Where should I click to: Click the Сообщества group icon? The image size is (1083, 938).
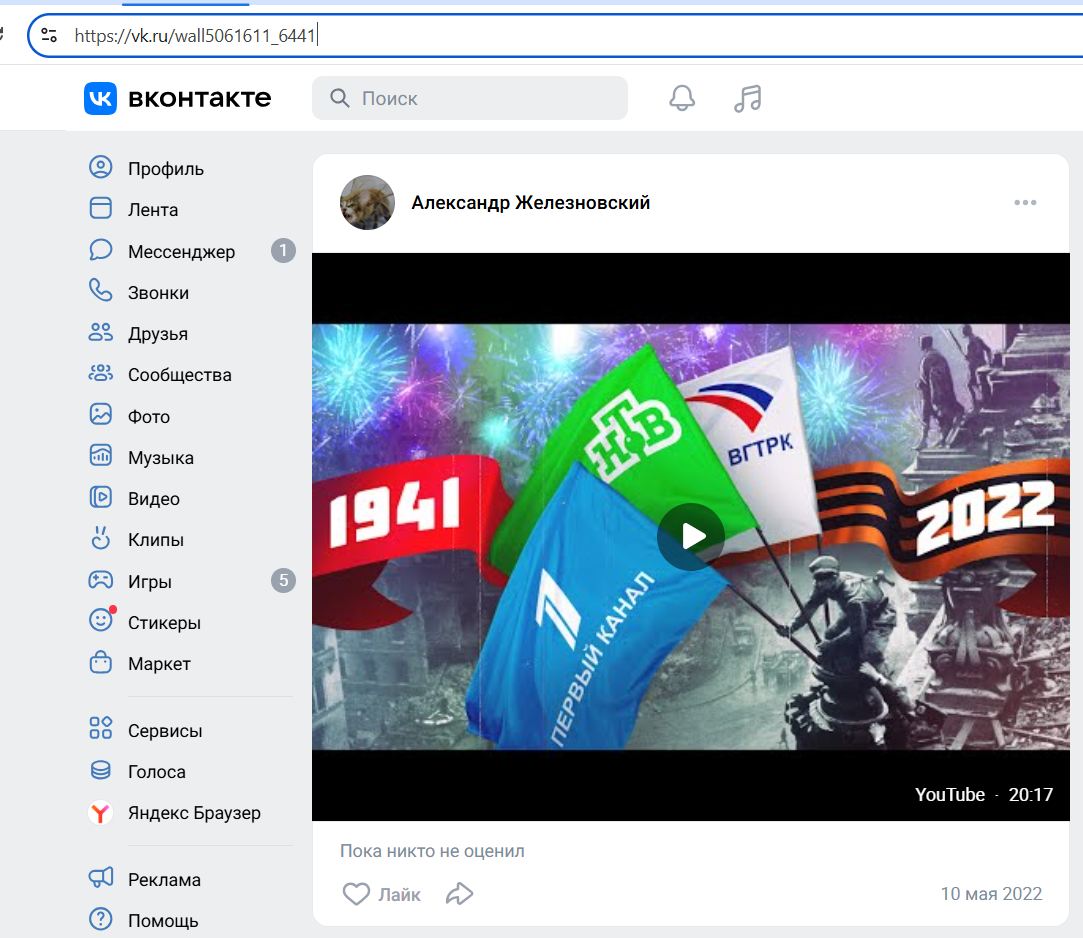(x=101, y=374)
